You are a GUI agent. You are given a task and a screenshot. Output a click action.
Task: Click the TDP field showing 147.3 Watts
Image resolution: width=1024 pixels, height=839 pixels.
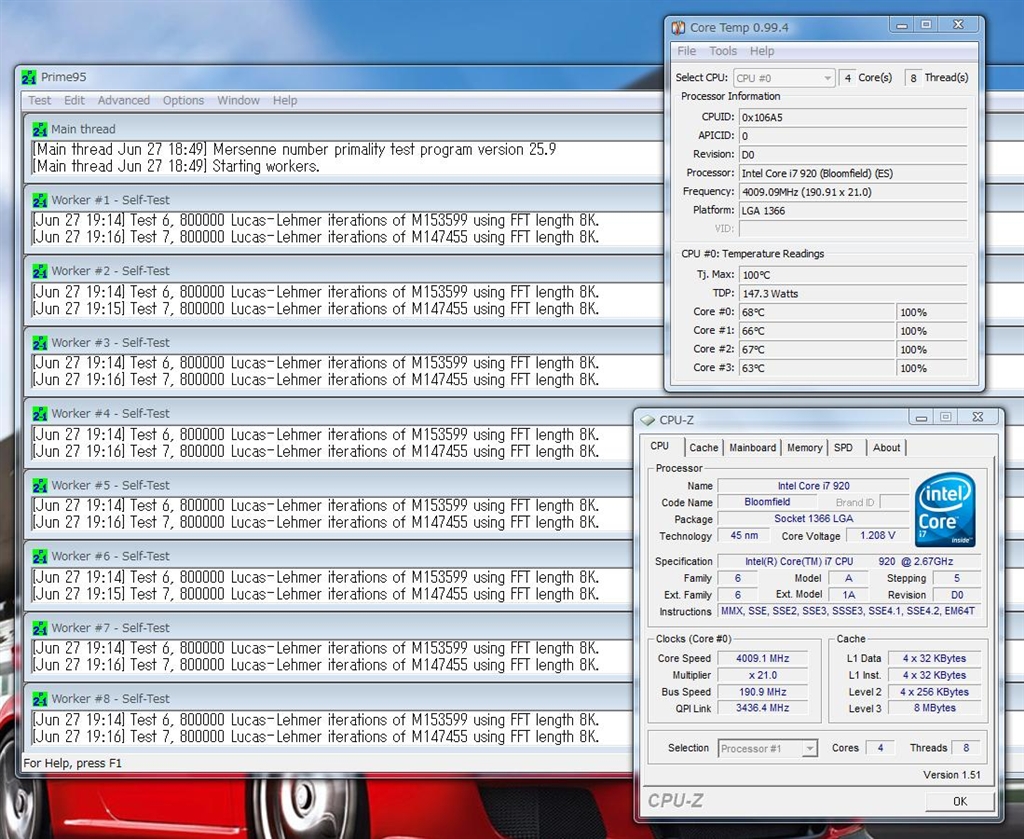coord(853,294)
